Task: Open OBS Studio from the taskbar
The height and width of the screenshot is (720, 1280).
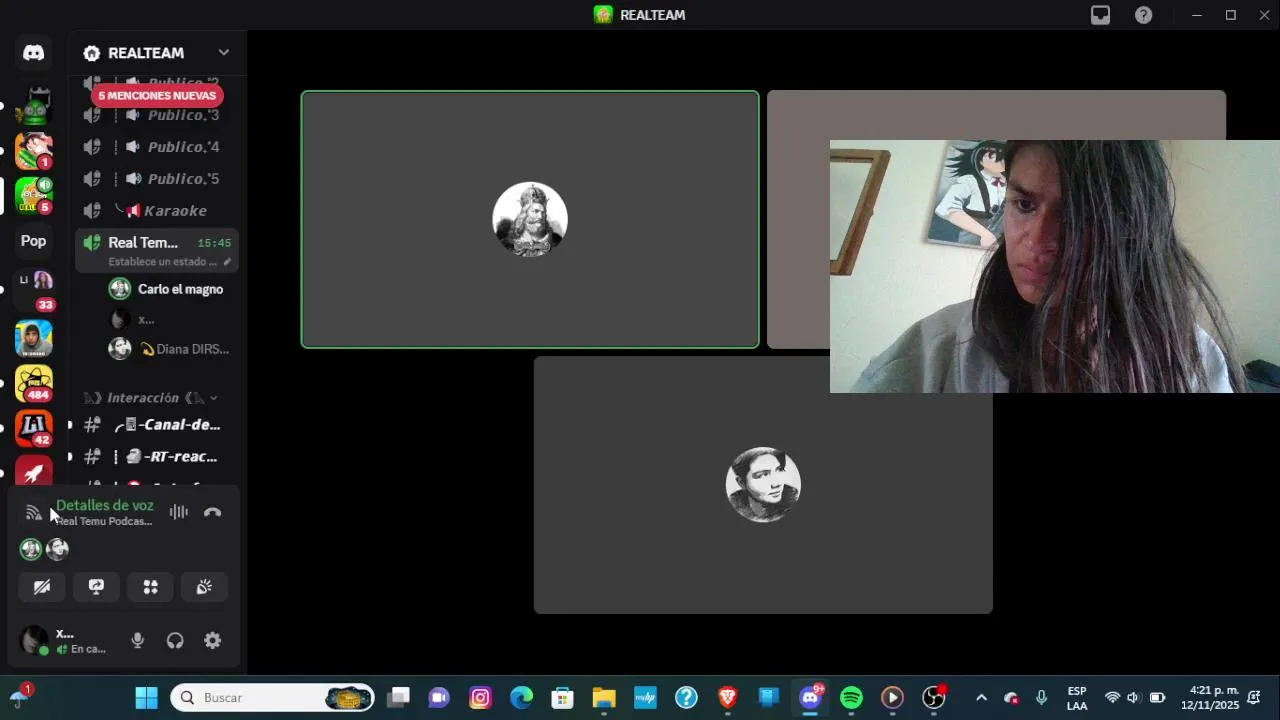Action: click(934, 698)
